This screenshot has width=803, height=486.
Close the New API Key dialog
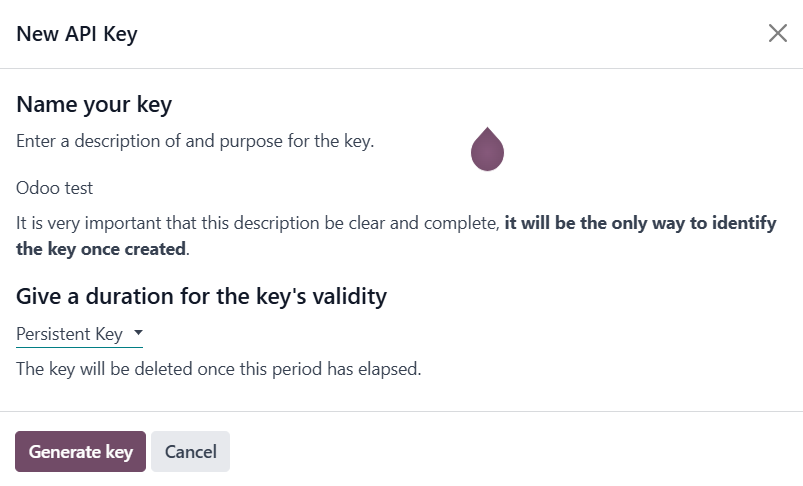click(777, 33)
